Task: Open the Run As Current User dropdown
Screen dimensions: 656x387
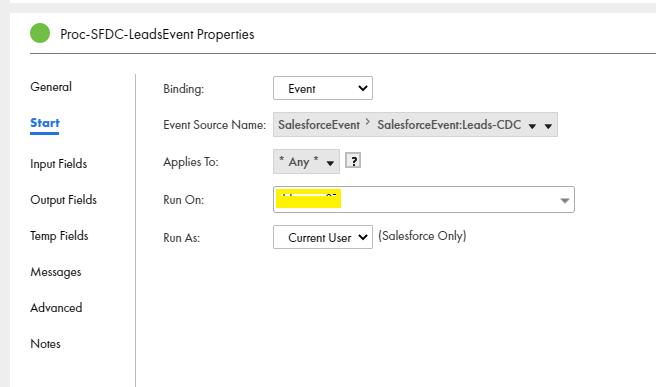Action: (x=323, y=237)
